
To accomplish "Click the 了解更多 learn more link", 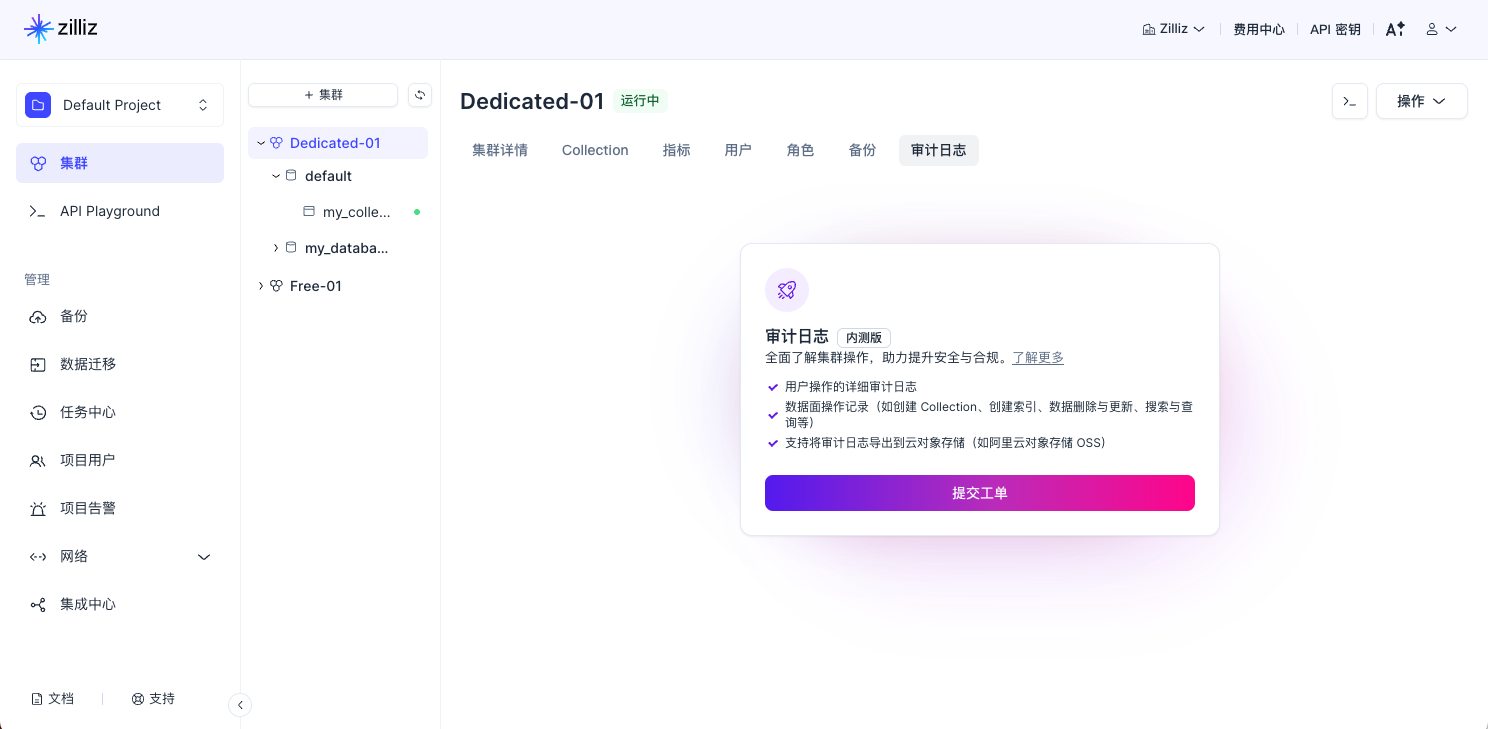I will coord(1037,357).
